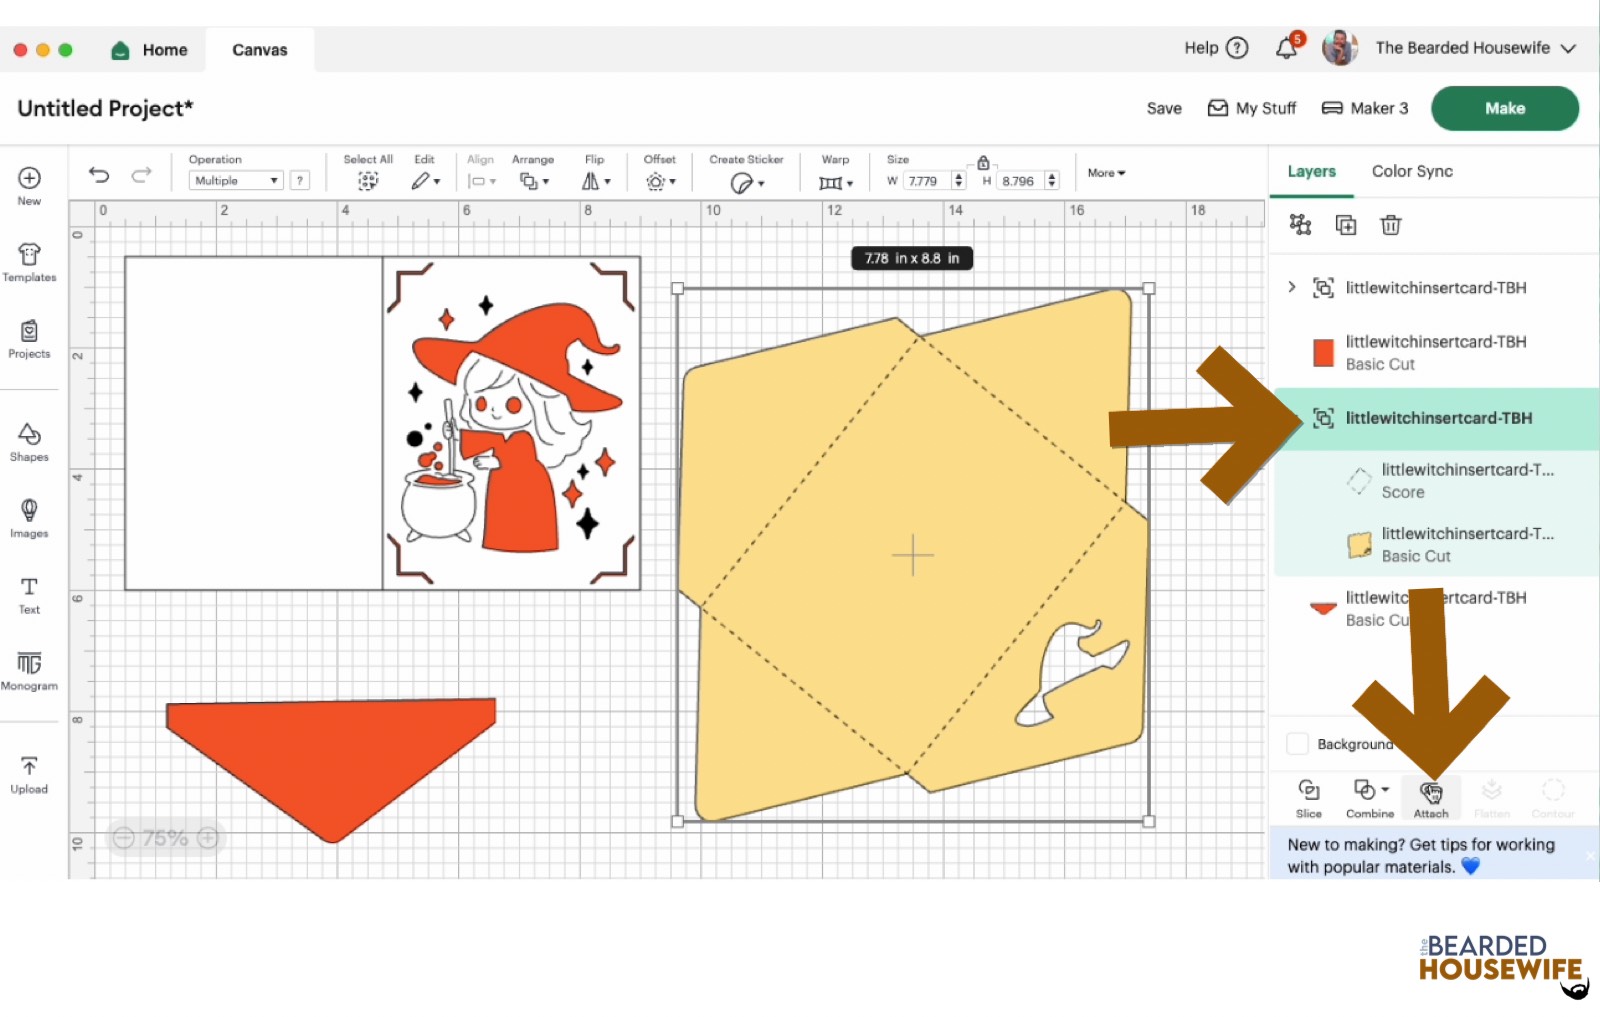Delete the selected layer with trash icon

coord(1391,225)
